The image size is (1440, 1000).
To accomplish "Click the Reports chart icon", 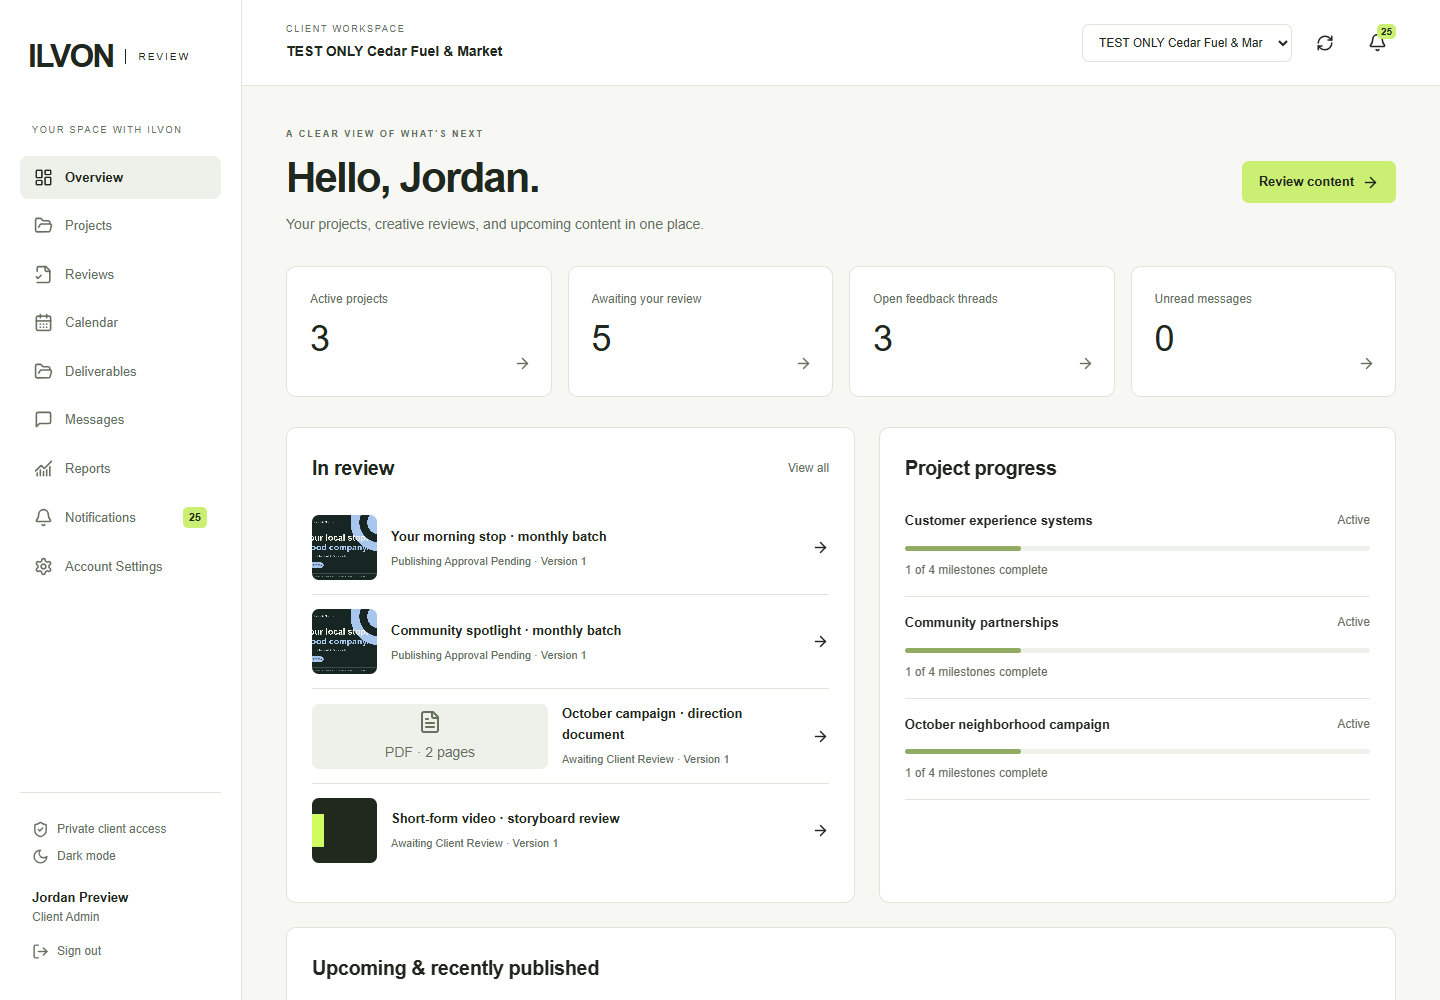I will coord(43,468).
